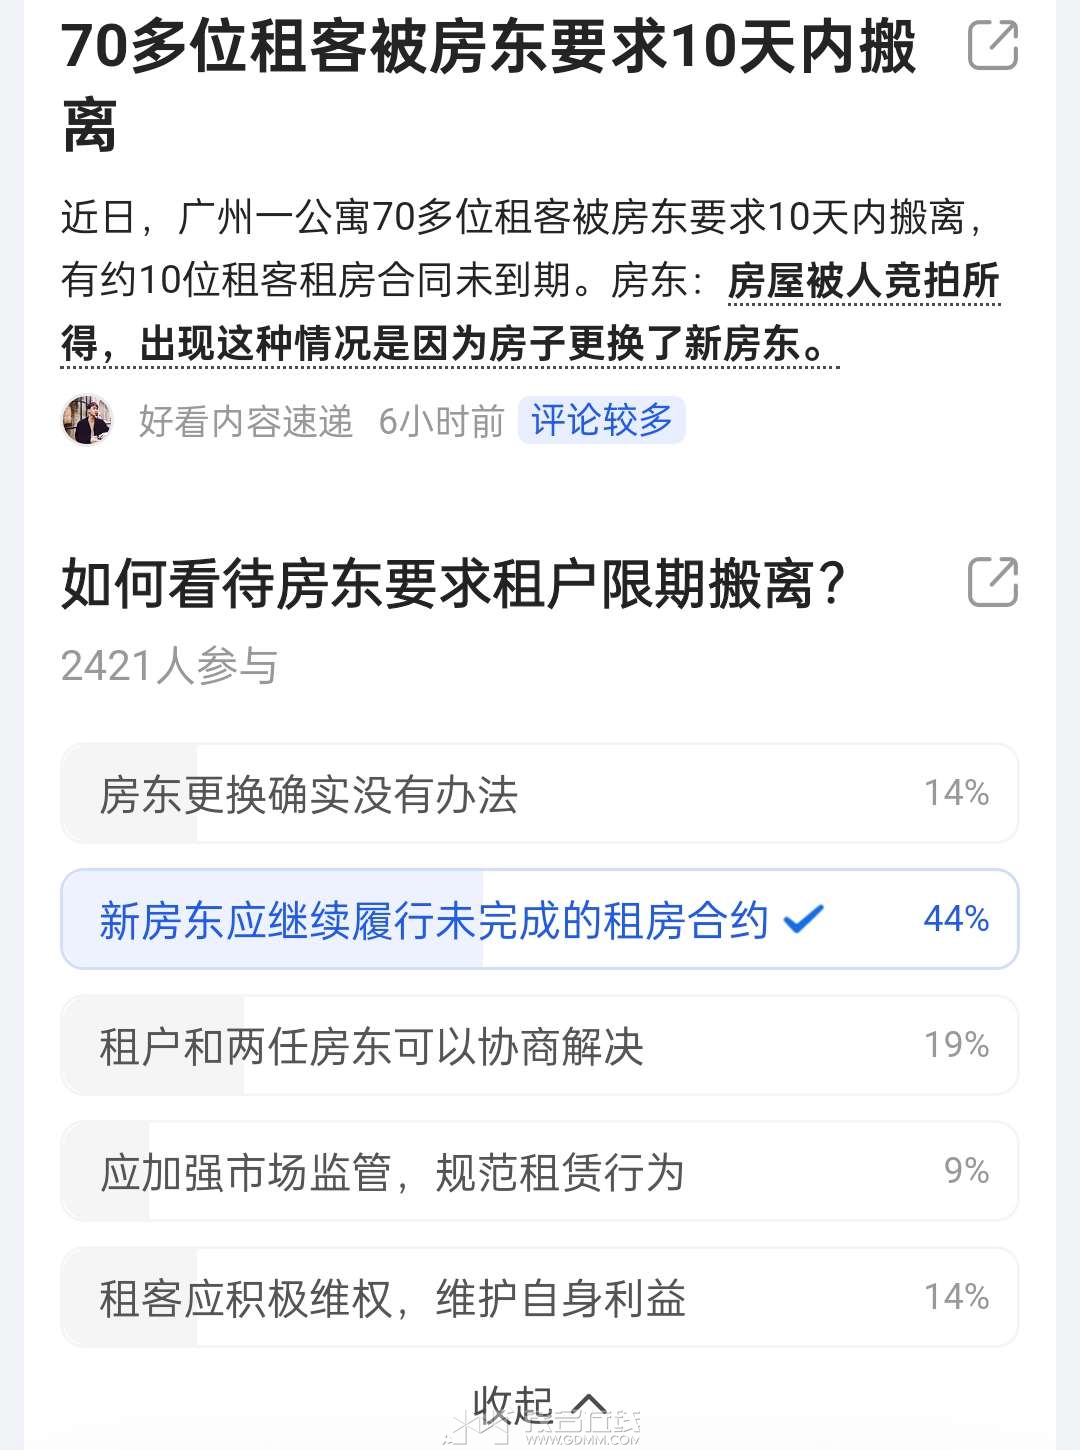
Task: Tap underlined text 房屋被人竞拍所得
Action: point(863,281)
